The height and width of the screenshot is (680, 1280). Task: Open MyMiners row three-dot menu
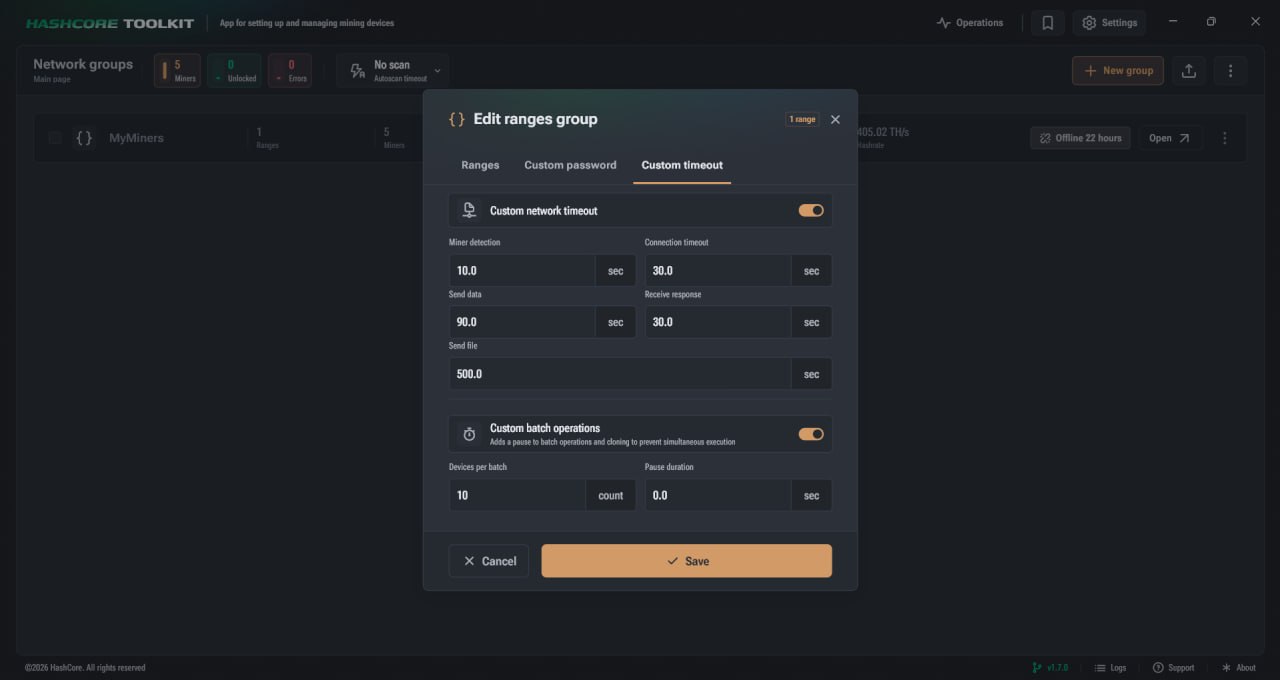click(1225, 138)
